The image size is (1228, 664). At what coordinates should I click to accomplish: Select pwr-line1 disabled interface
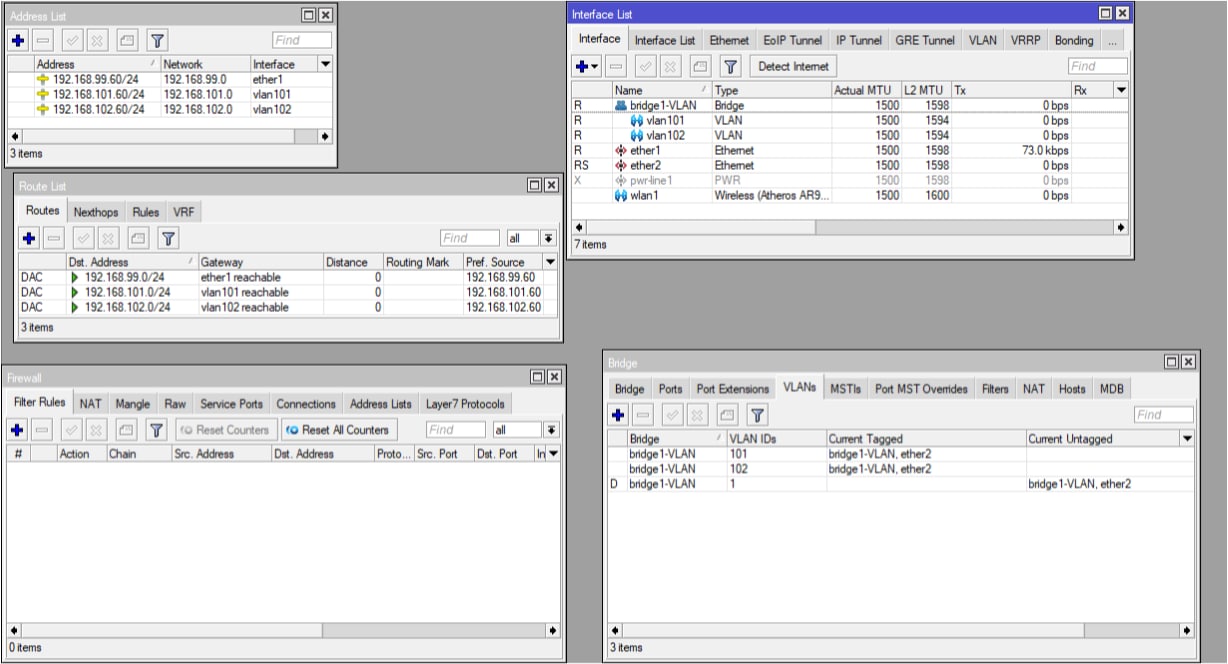pos(850,181)
